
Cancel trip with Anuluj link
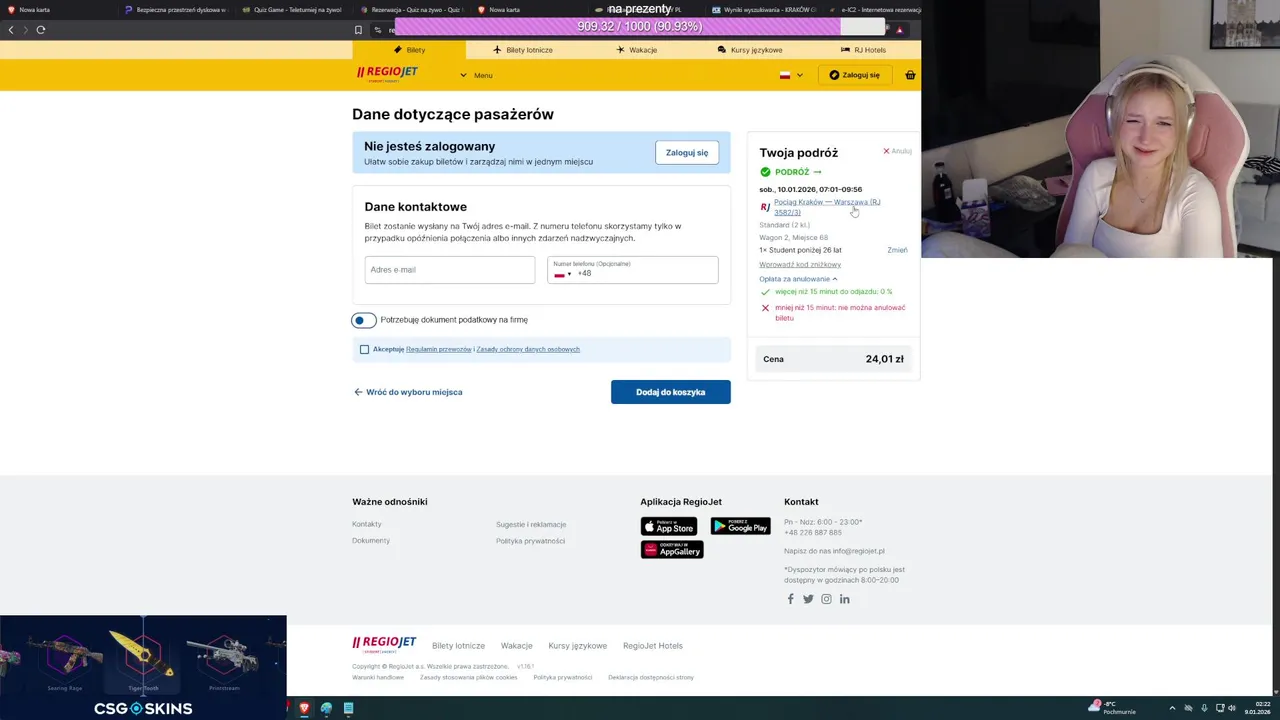click(897, 151)
